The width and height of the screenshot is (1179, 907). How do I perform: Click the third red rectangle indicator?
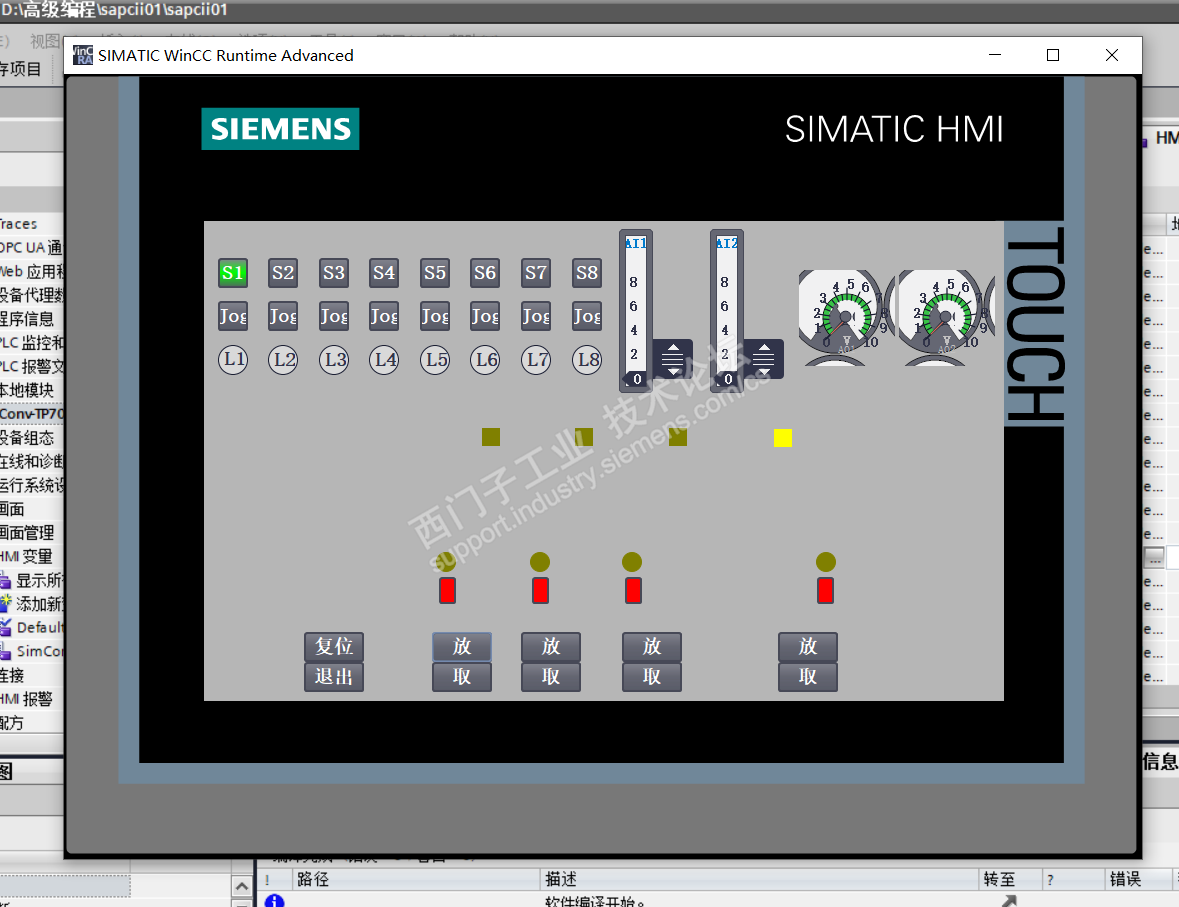pos(633,590)
